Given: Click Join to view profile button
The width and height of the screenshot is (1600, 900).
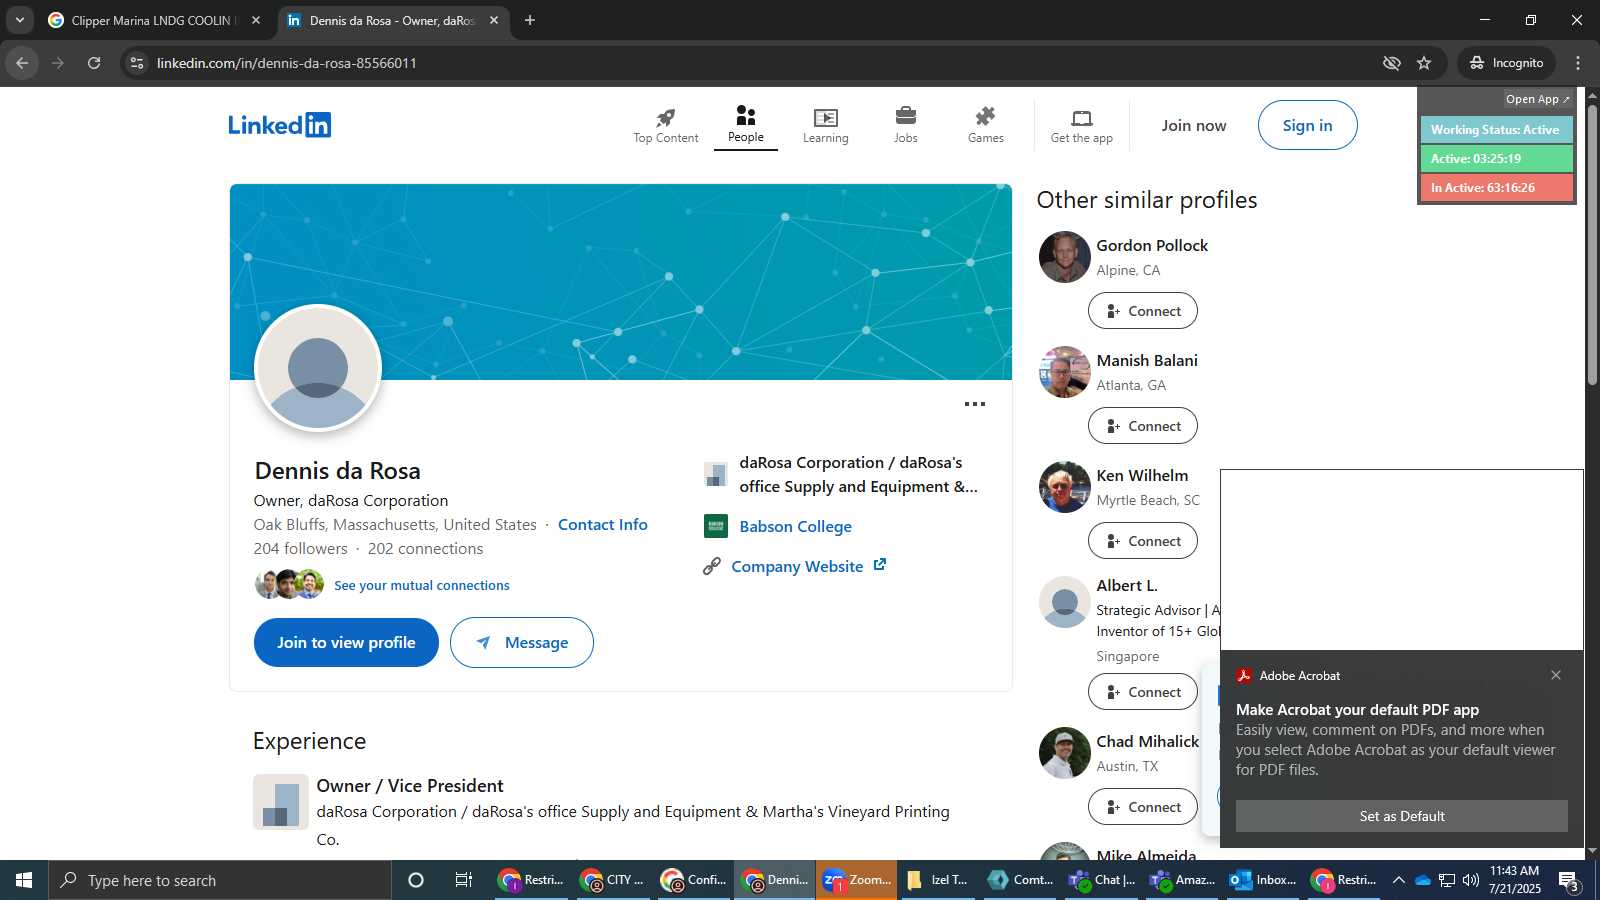Looking at the screenshot, I should [346, 642].
